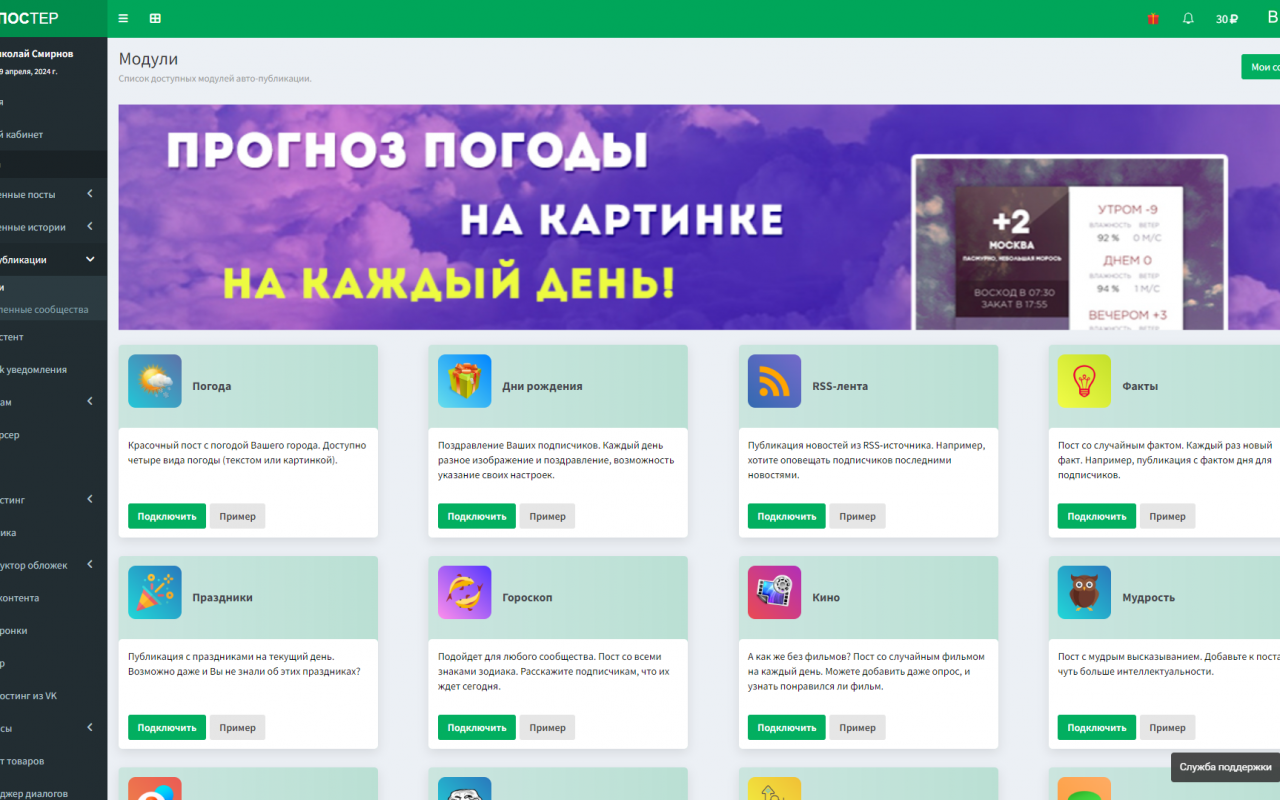Open the sidebar 'т товаров' item
This screenshot has height=800, width=1280.
[53, 760]
